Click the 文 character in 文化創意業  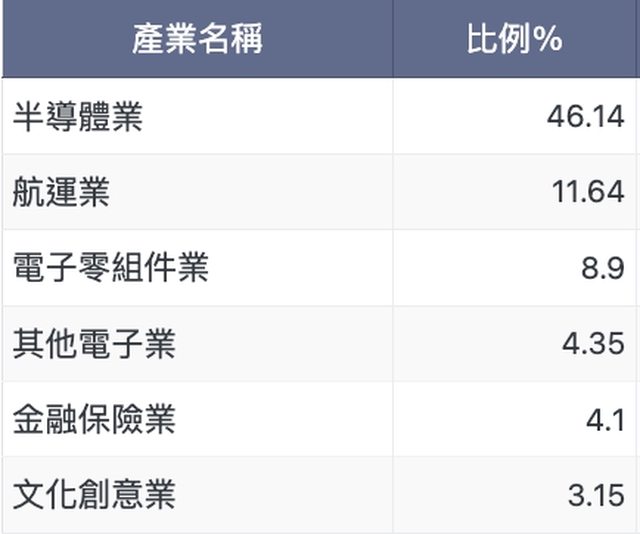point(29,494)
